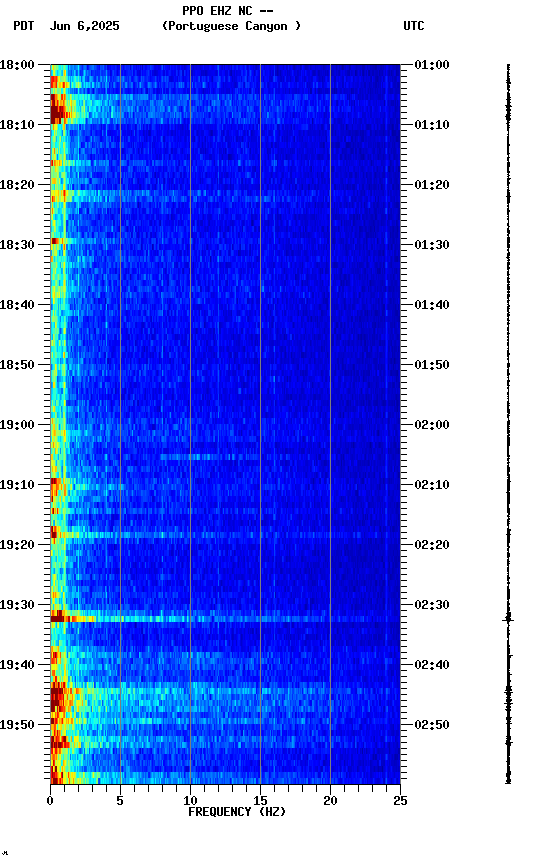Click the 18:10 PDT time label

pos(17,125)
